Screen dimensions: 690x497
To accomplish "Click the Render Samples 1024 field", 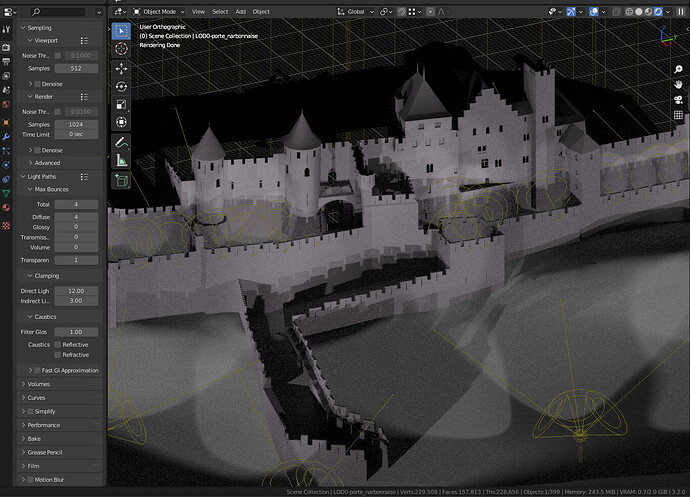I will [76, 125].
